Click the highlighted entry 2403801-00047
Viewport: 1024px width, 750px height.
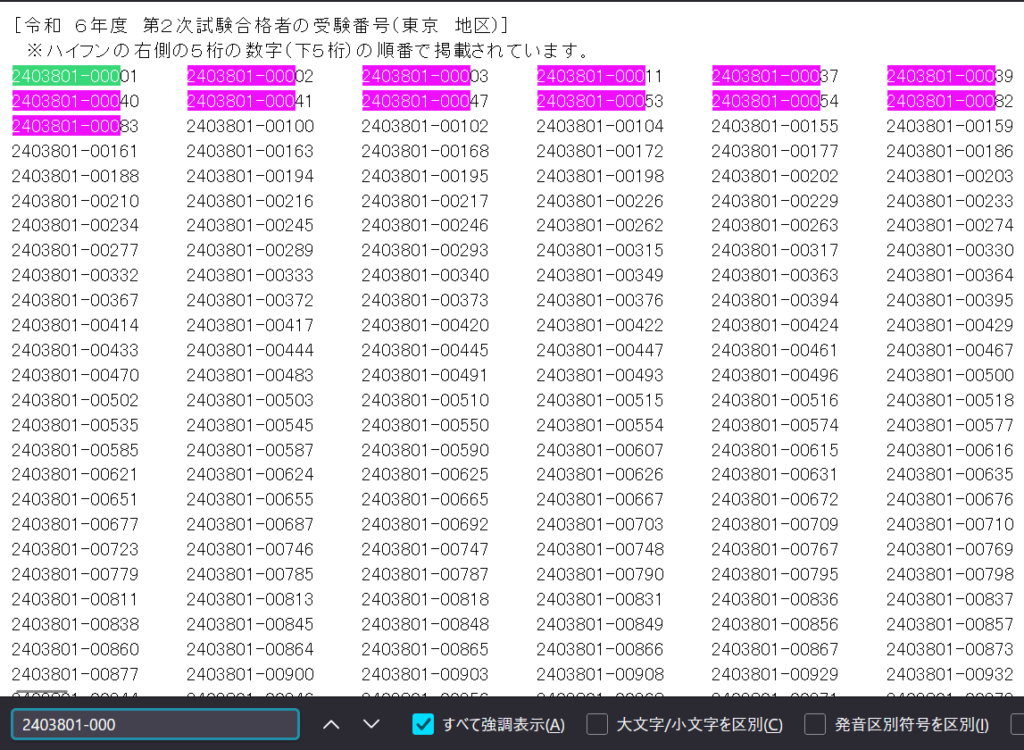[425, 101]
